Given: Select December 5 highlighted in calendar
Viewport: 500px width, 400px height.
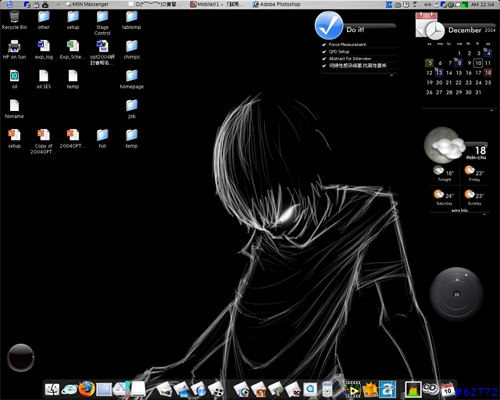Looking at the screenshot, I should click(429, 63).
